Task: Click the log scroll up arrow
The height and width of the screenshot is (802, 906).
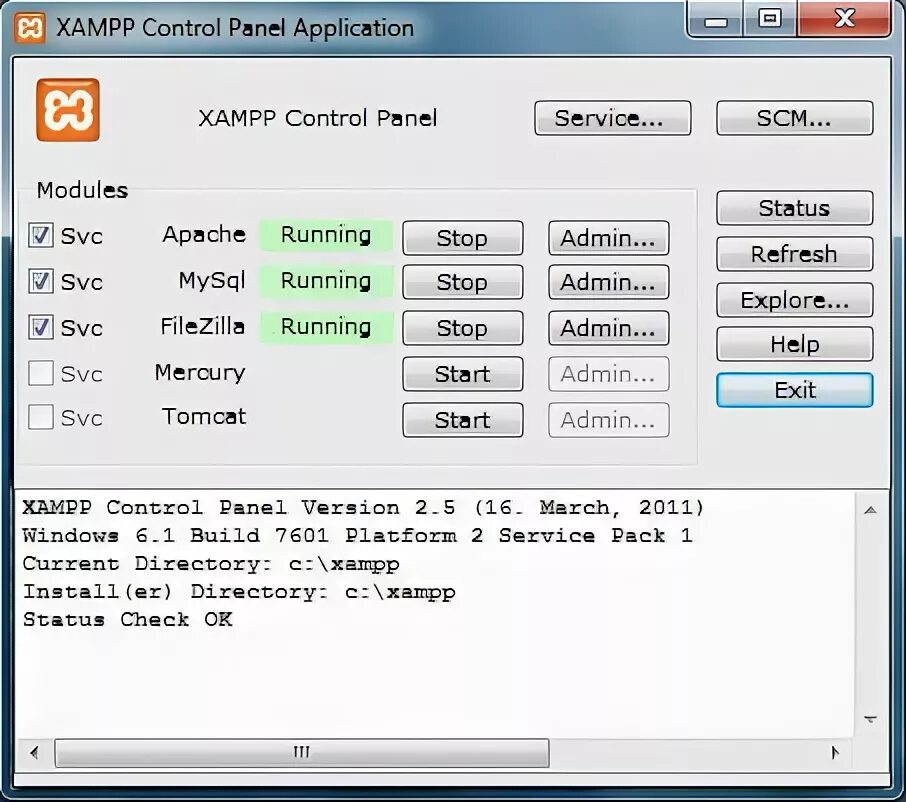Action: tap(871, 510)
